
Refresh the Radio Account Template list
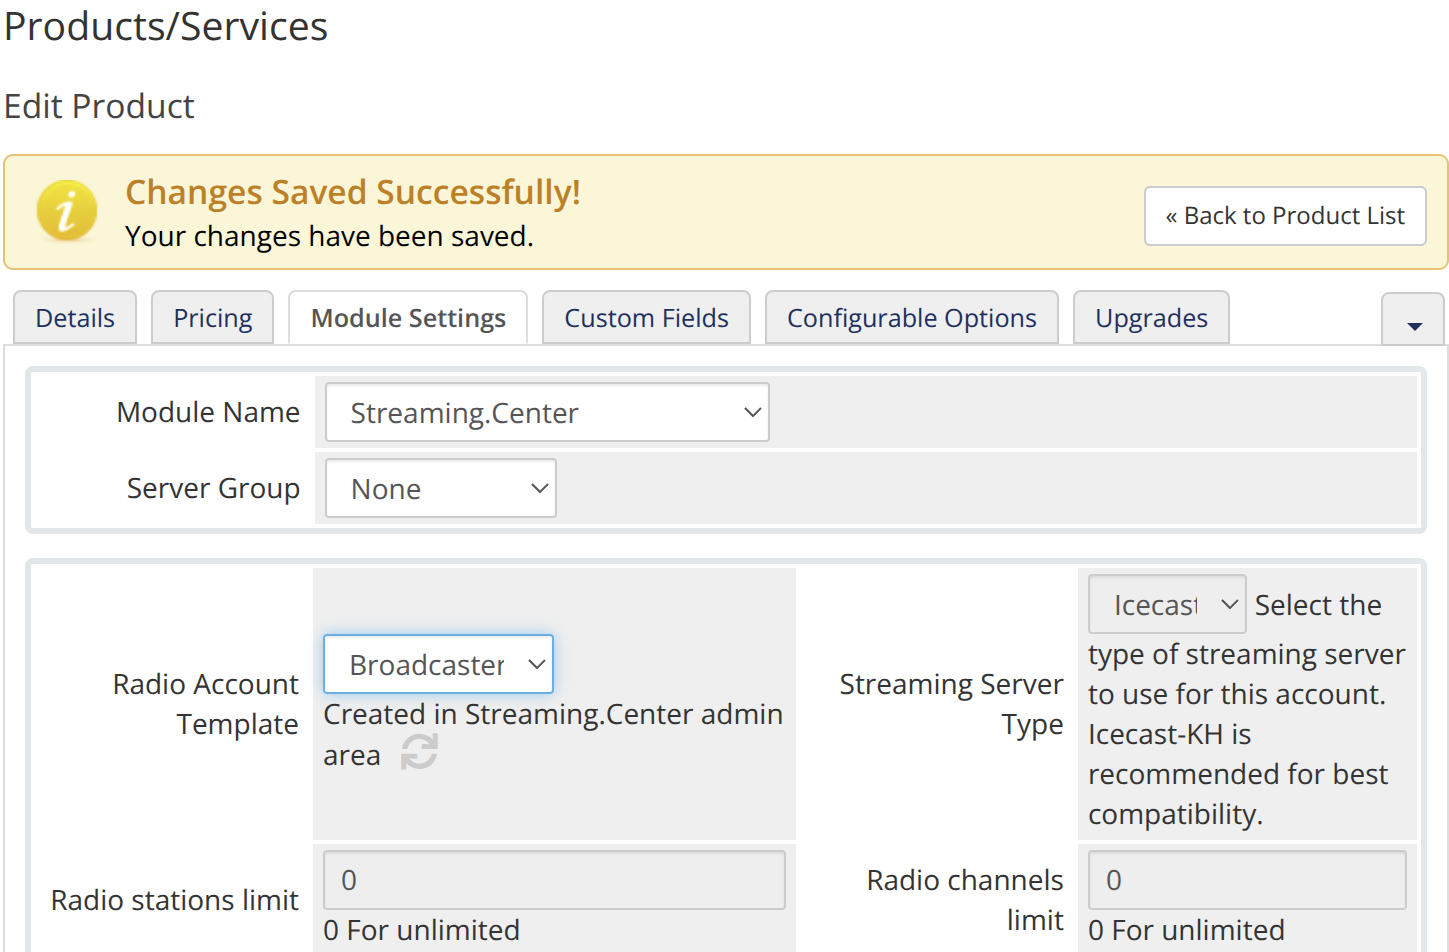419,752
